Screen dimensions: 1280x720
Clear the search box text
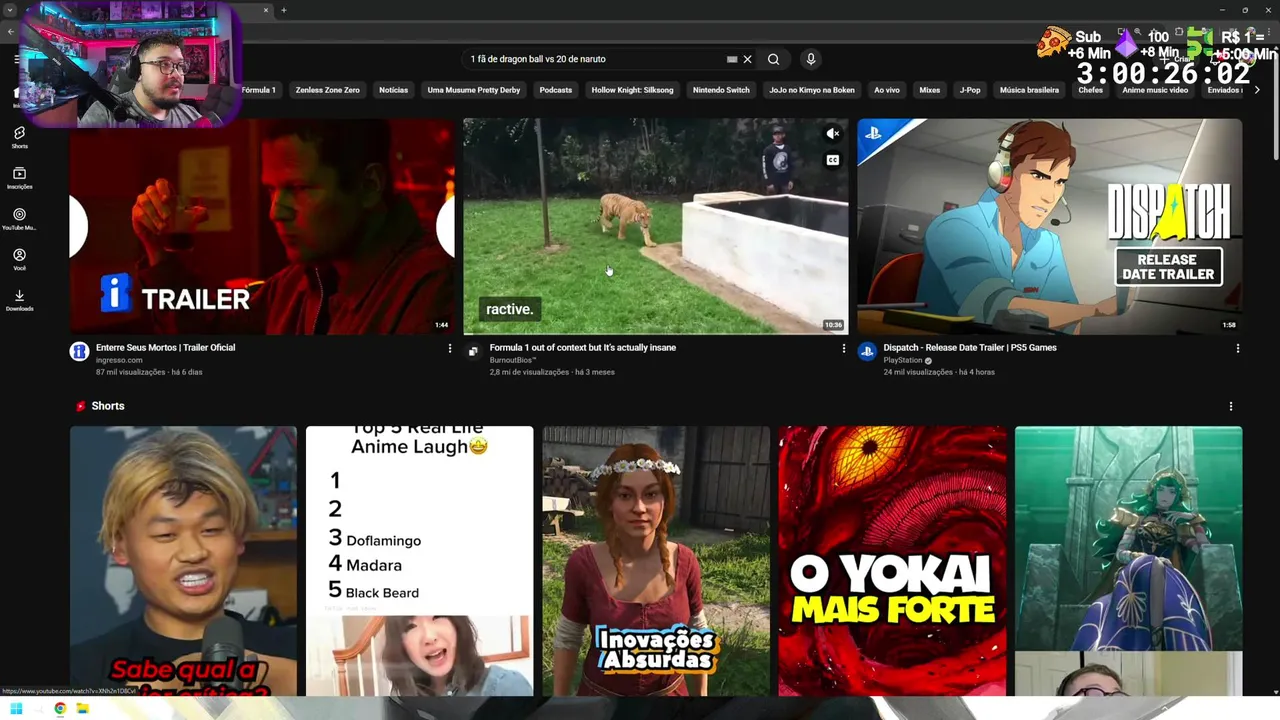pos(747,59)
